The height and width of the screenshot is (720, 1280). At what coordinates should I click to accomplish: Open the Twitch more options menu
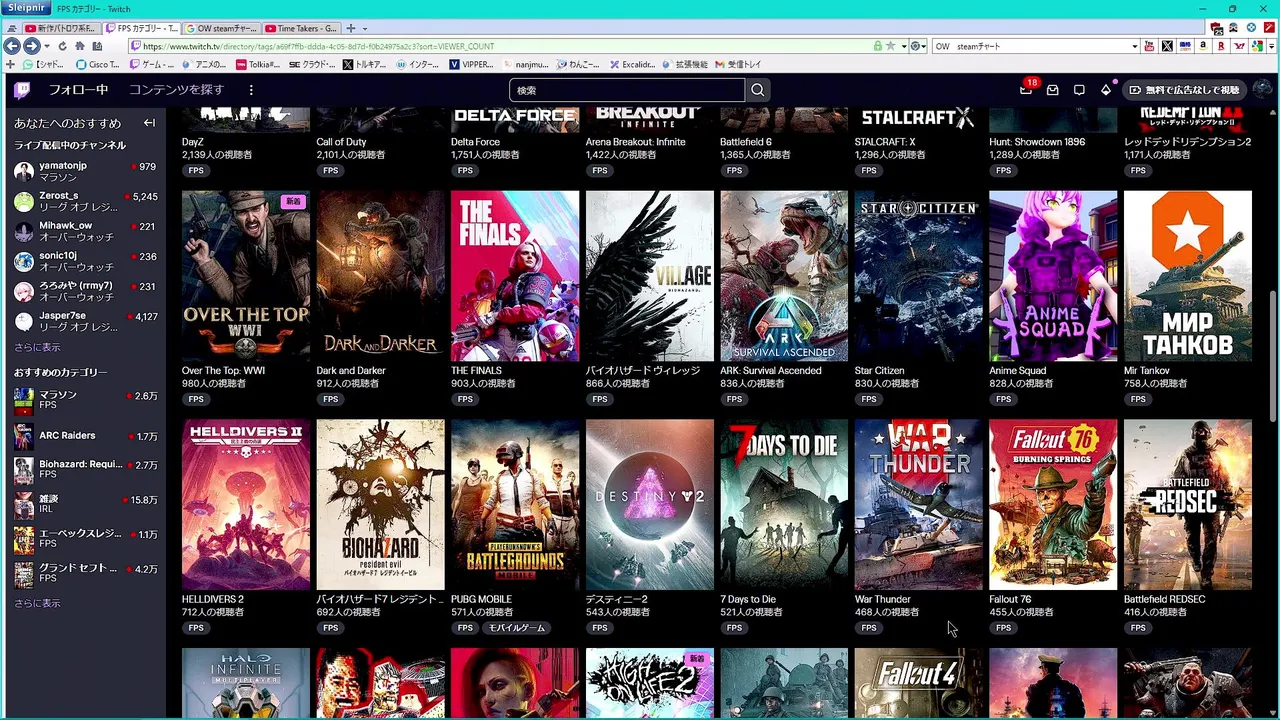pos(251,90)
